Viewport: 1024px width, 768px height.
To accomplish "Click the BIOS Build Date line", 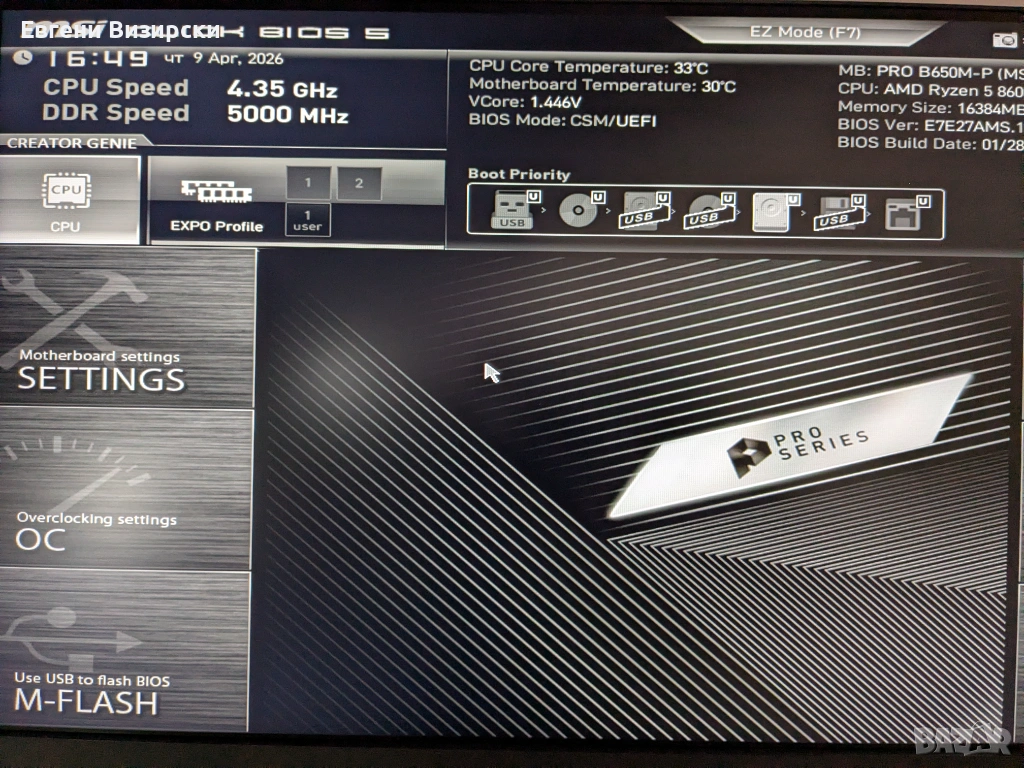I will (931, 143).
